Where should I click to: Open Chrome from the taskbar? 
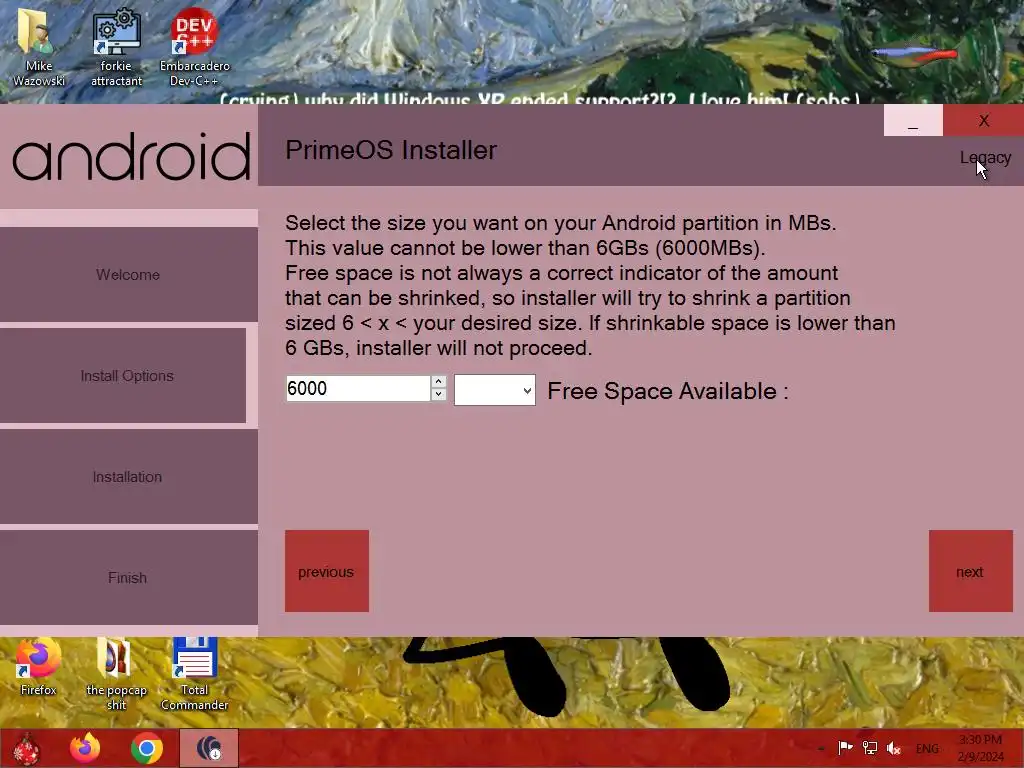147,748
